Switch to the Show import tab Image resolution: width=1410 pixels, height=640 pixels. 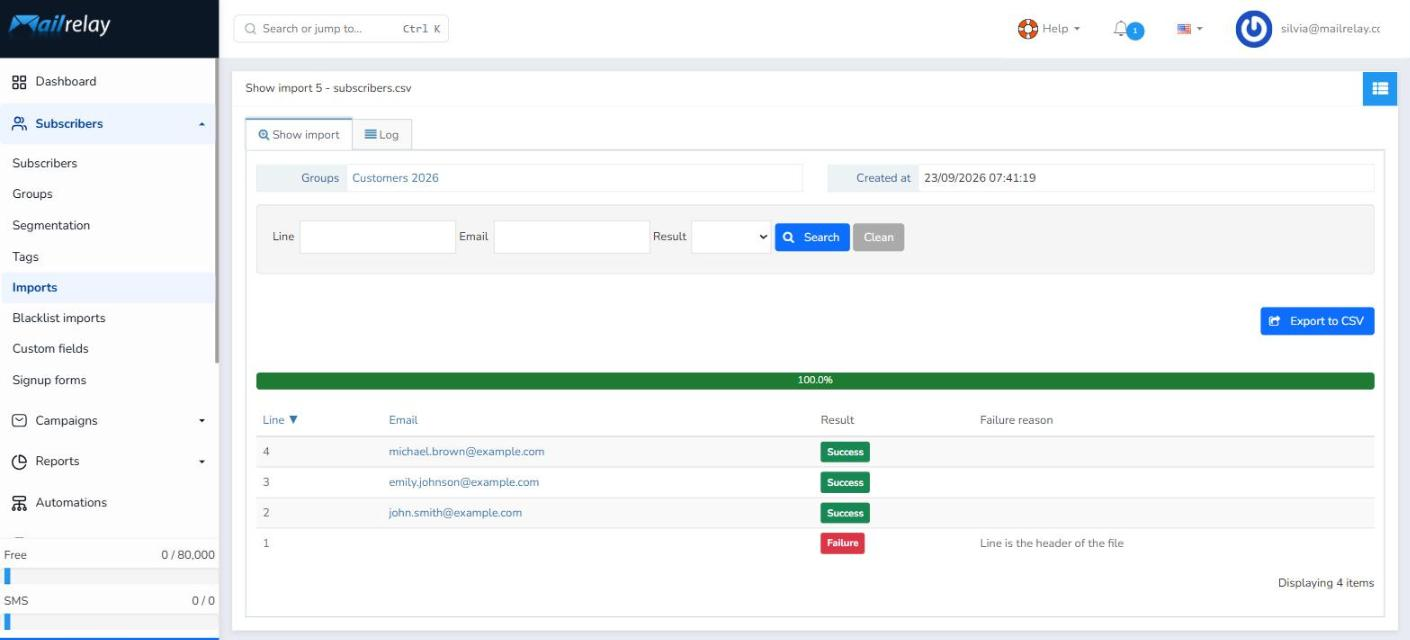[299, 135]
